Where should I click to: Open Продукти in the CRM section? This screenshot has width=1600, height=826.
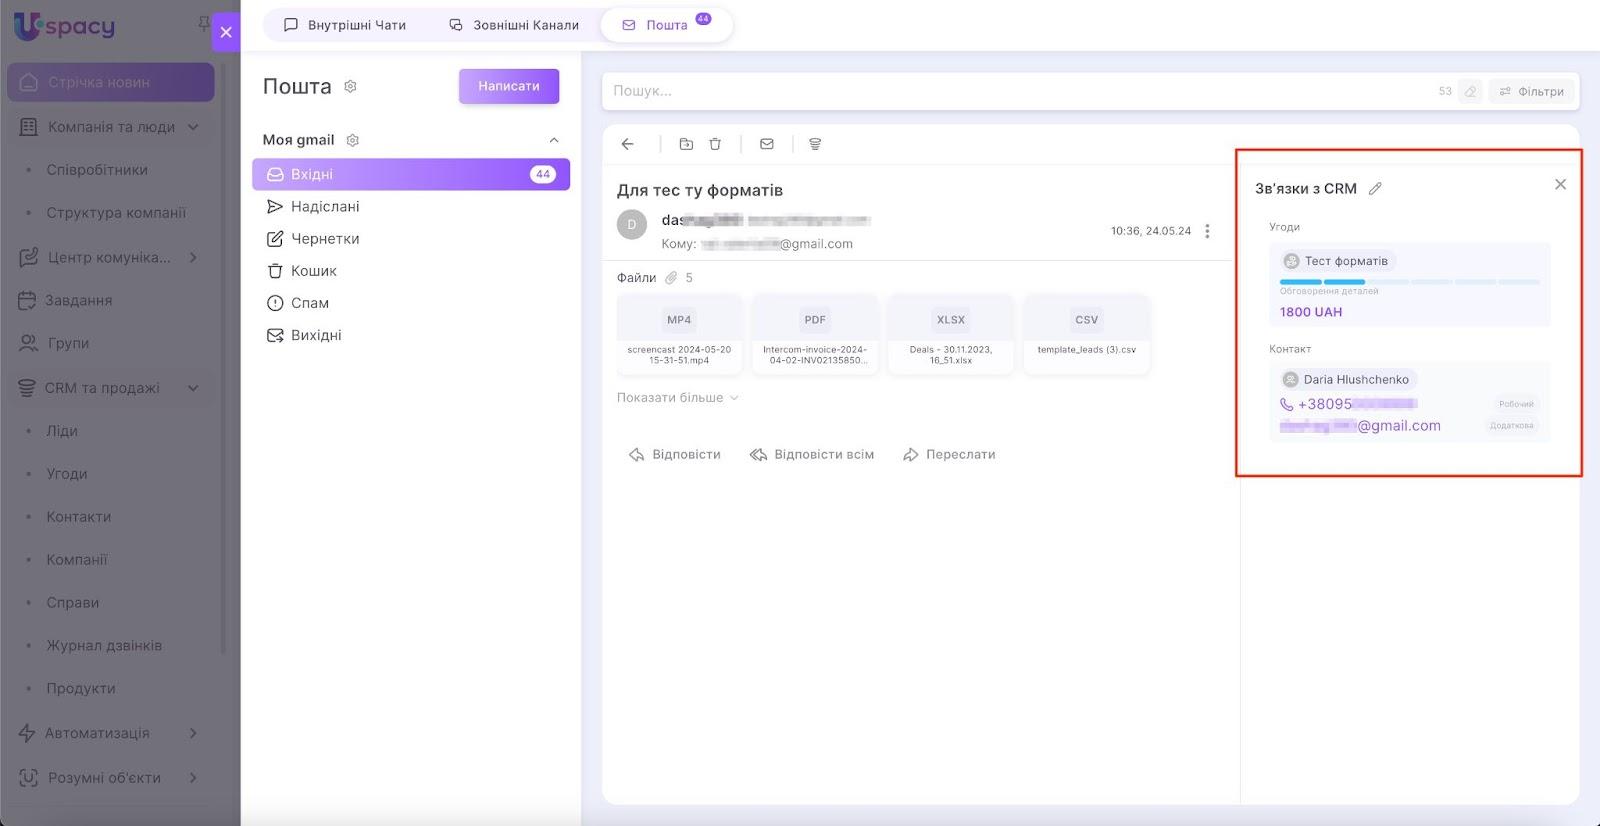pos(81,689)
